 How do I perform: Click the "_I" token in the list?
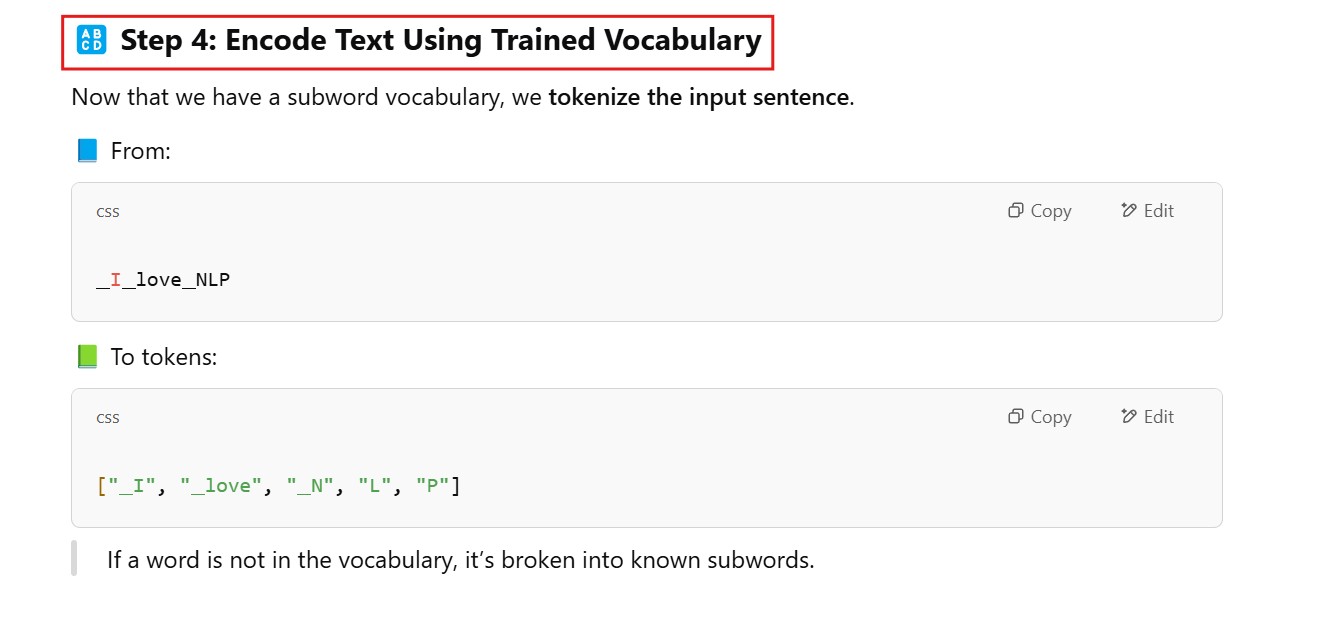[x=137, y=487]
